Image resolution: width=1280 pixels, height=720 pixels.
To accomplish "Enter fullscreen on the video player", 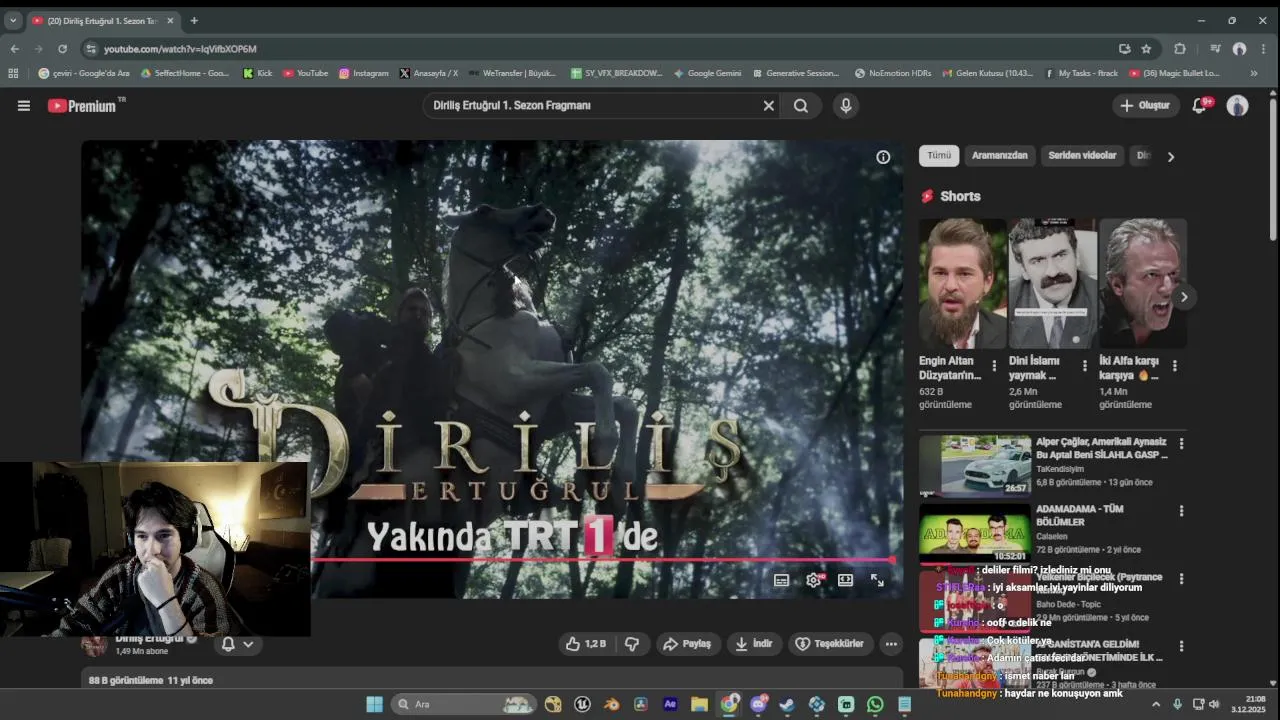I will click(877, 580).
